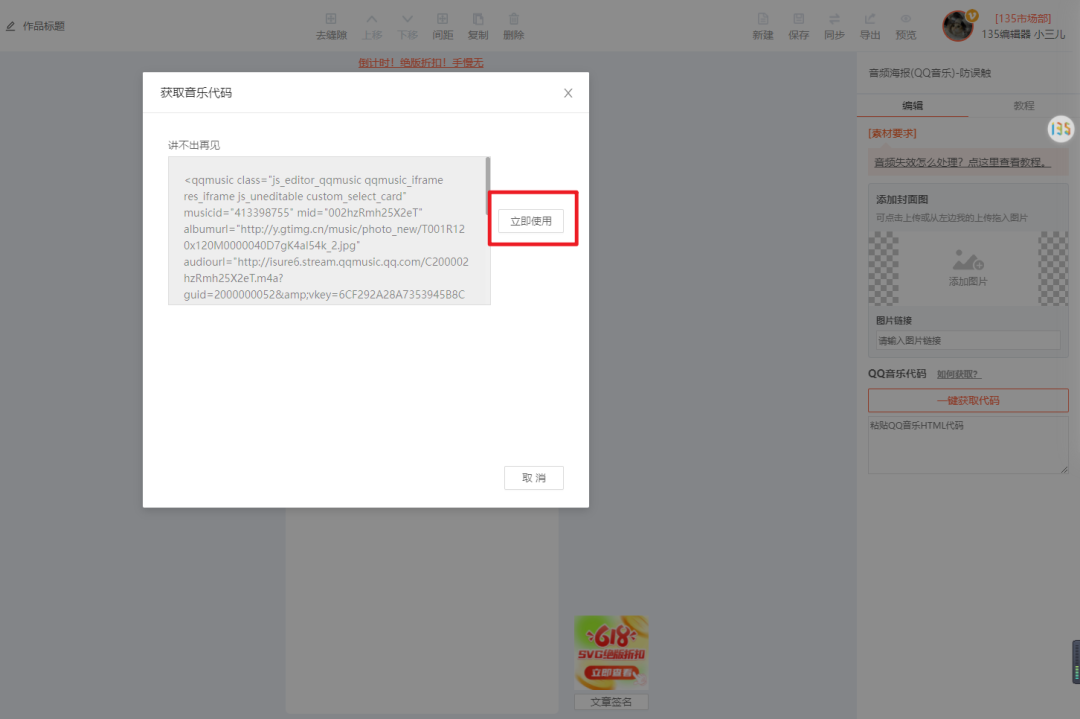This screenshot has width=1080, height=719.
Task: Click the 文章签名 button
Action: click(x=611, y=702)
